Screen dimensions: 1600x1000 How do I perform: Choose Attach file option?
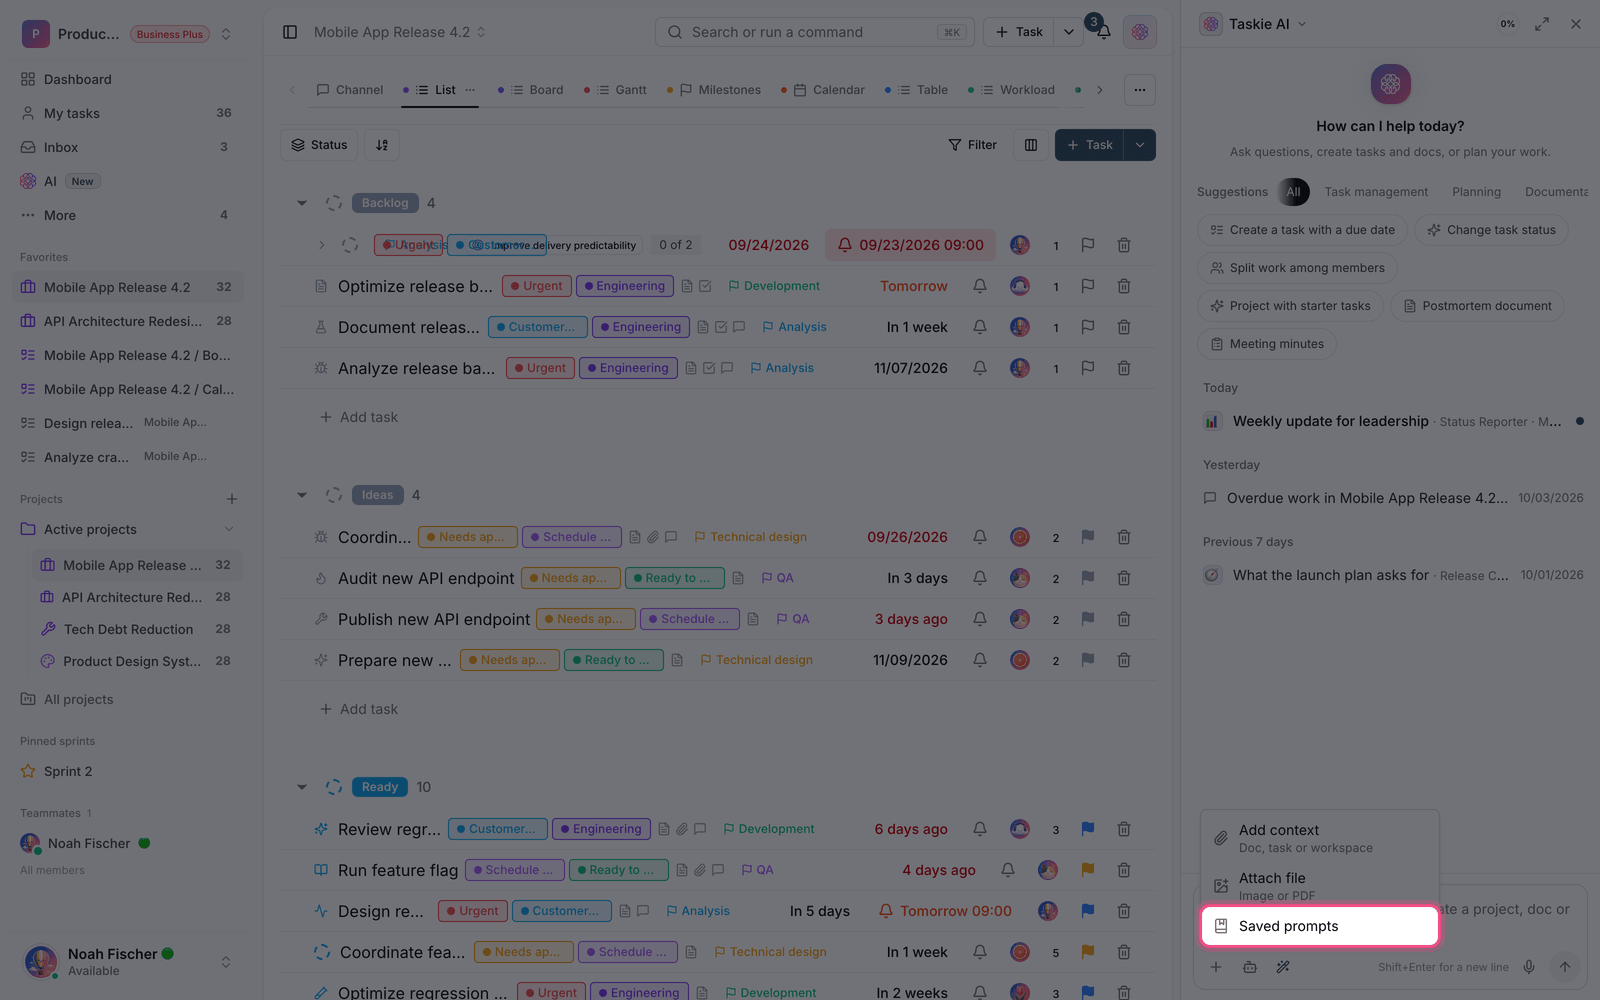1319,886
